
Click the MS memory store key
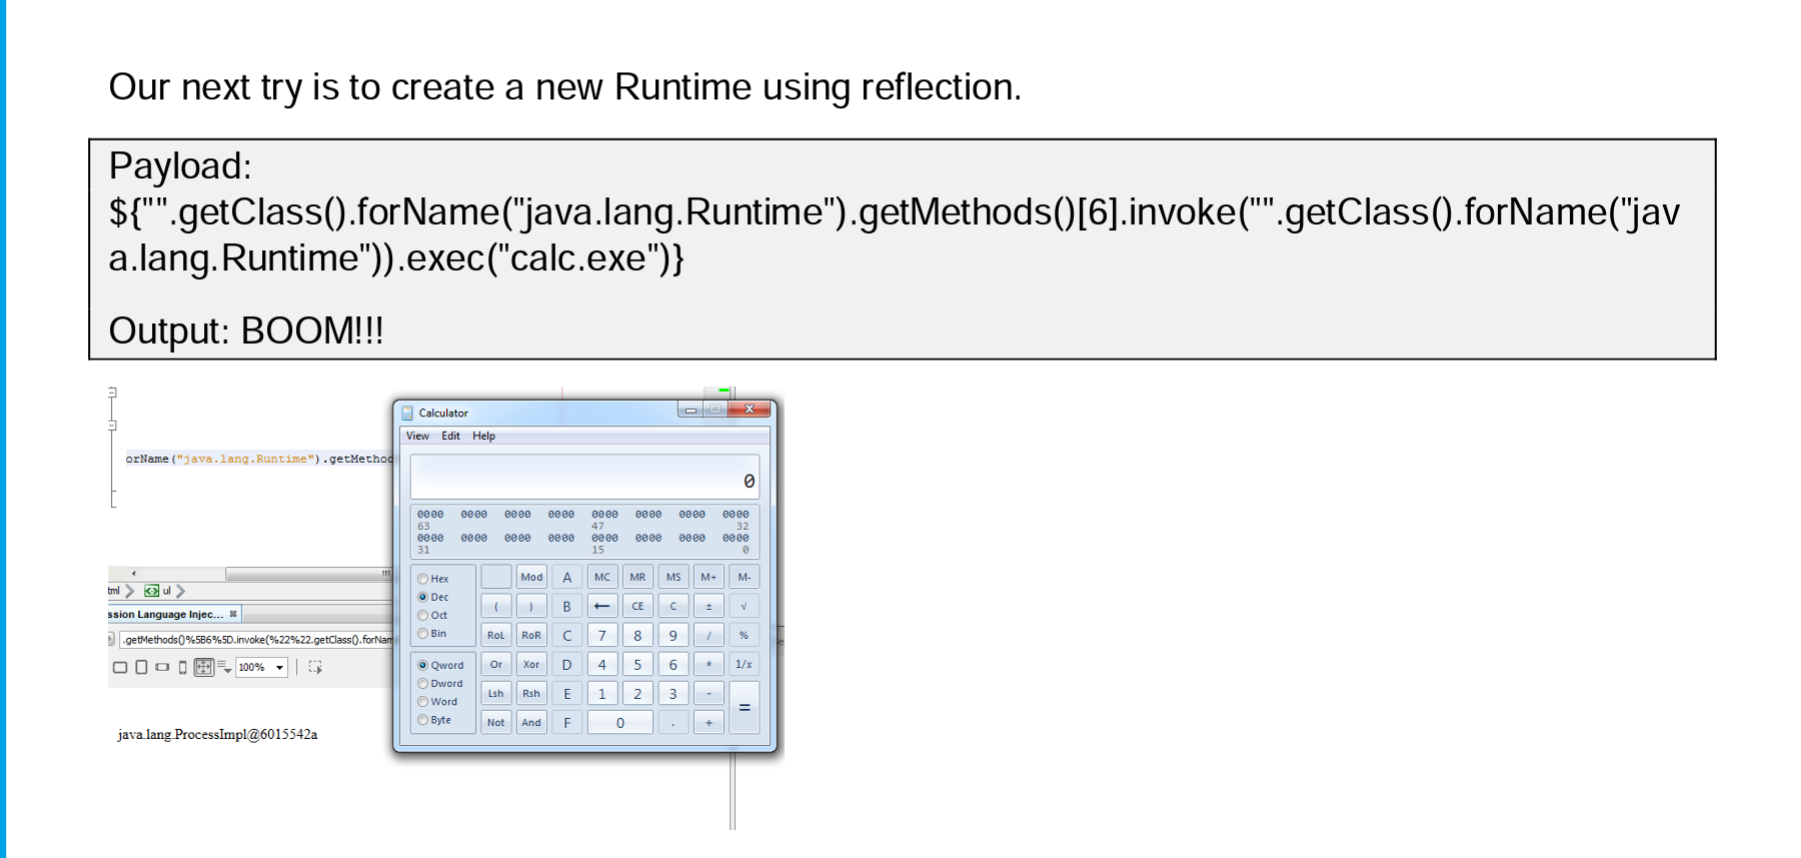pyautogui.click(x=673, y=577)
